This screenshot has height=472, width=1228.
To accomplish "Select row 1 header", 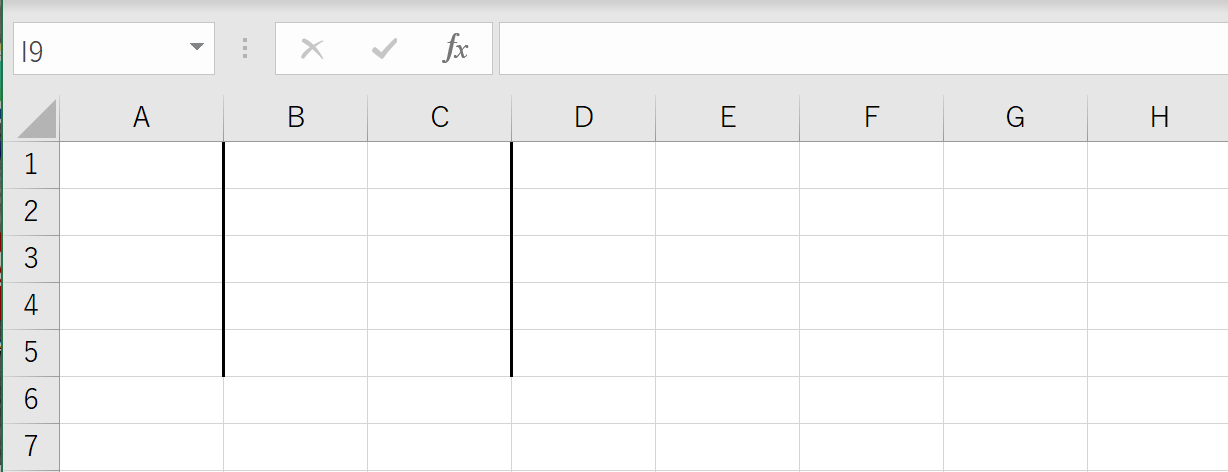I will (x=31, y=165).
